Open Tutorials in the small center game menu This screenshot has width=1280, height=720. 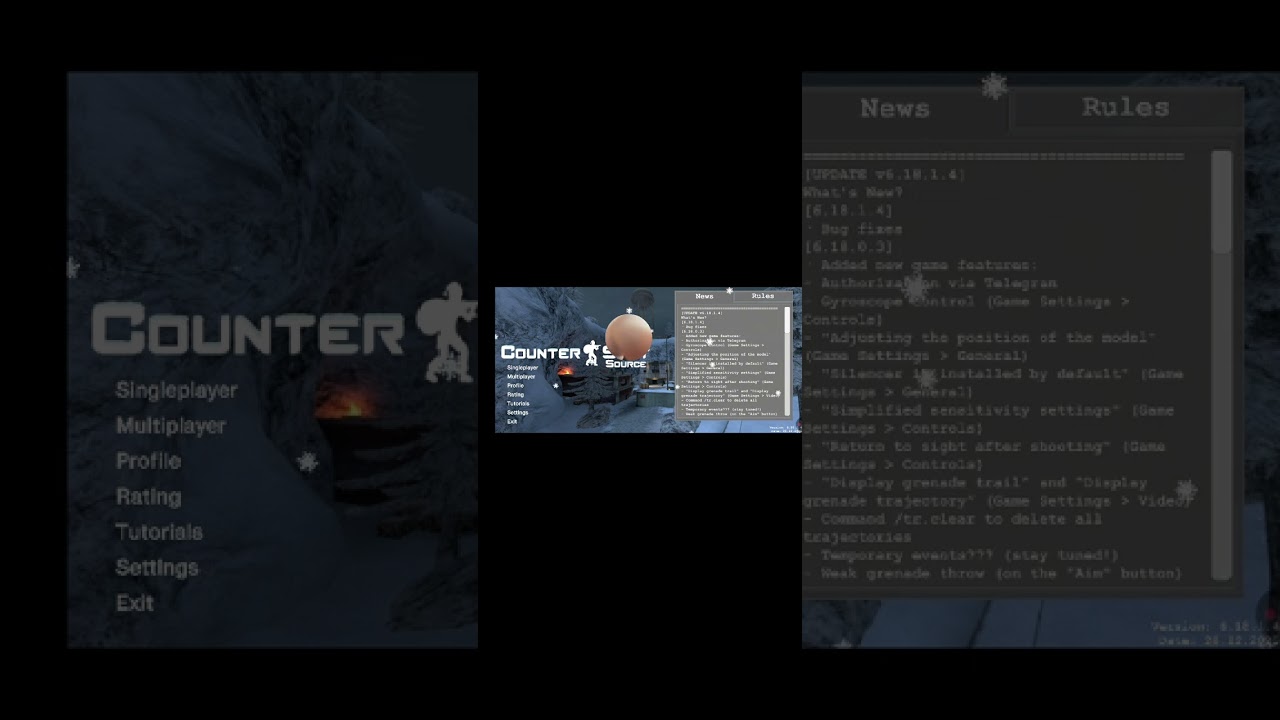click(x=518, y=404)
